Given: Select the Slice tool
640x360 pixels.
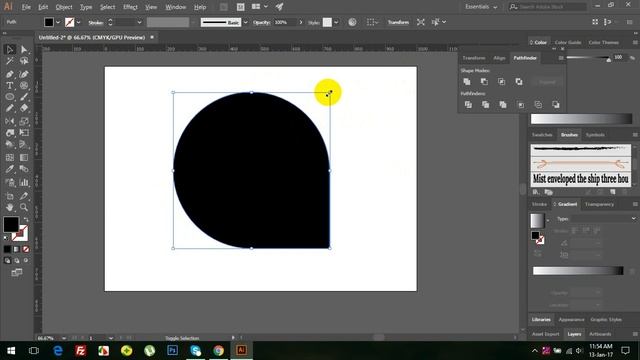Looking at the screenshot, I should pos(24,196).
